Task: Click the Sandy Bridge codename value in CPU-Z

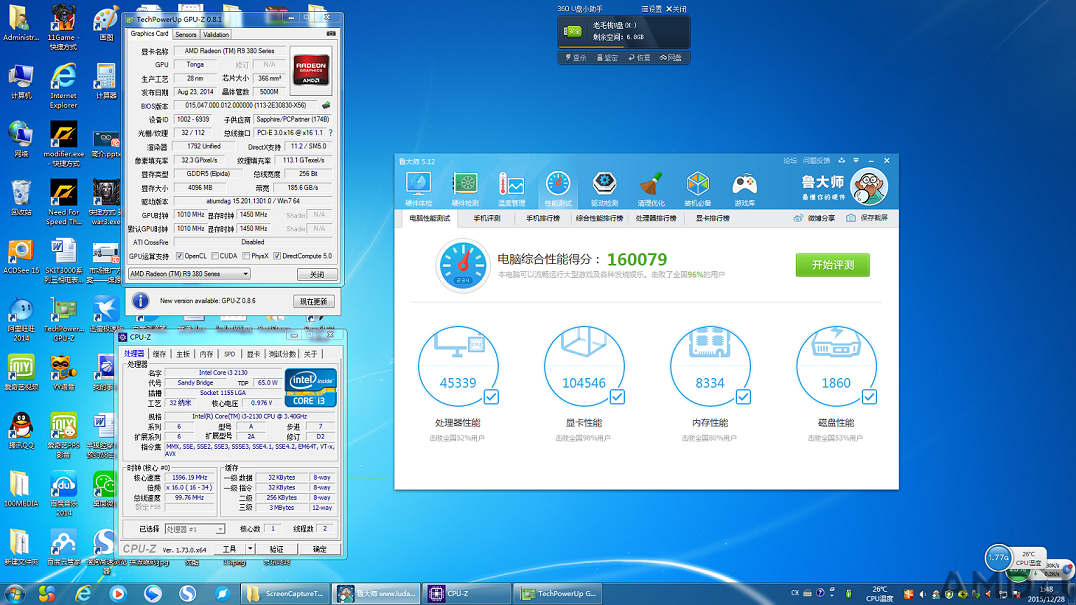Action: (195, 383)
